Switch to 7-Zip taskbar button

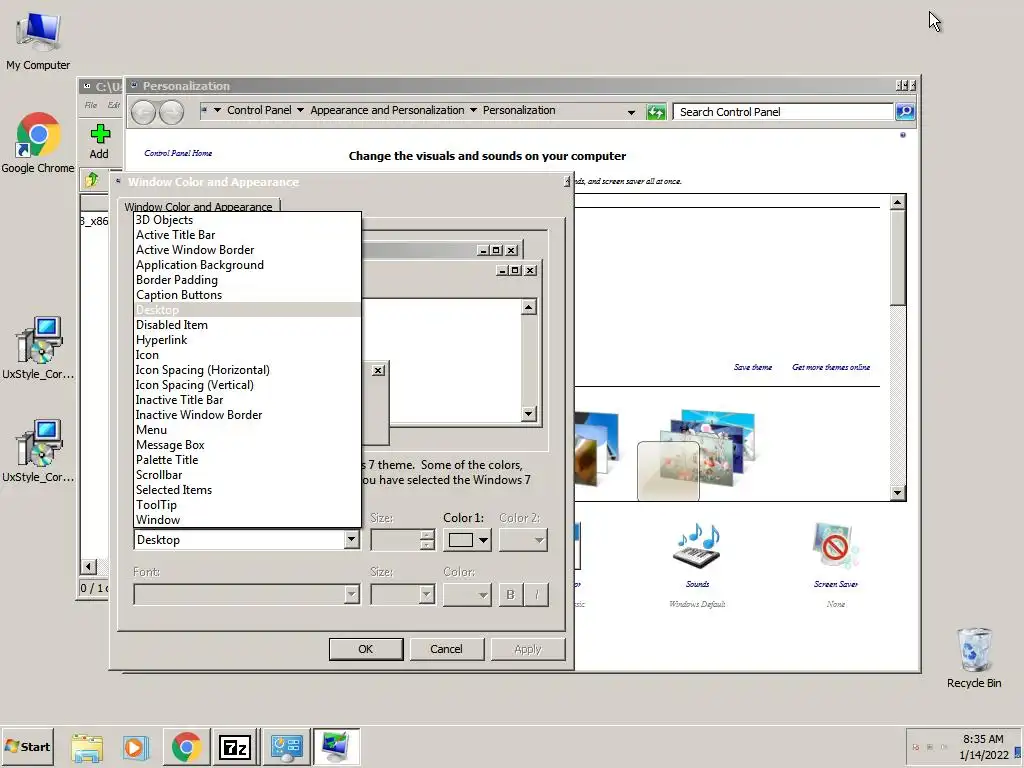[x=235, y=746]
